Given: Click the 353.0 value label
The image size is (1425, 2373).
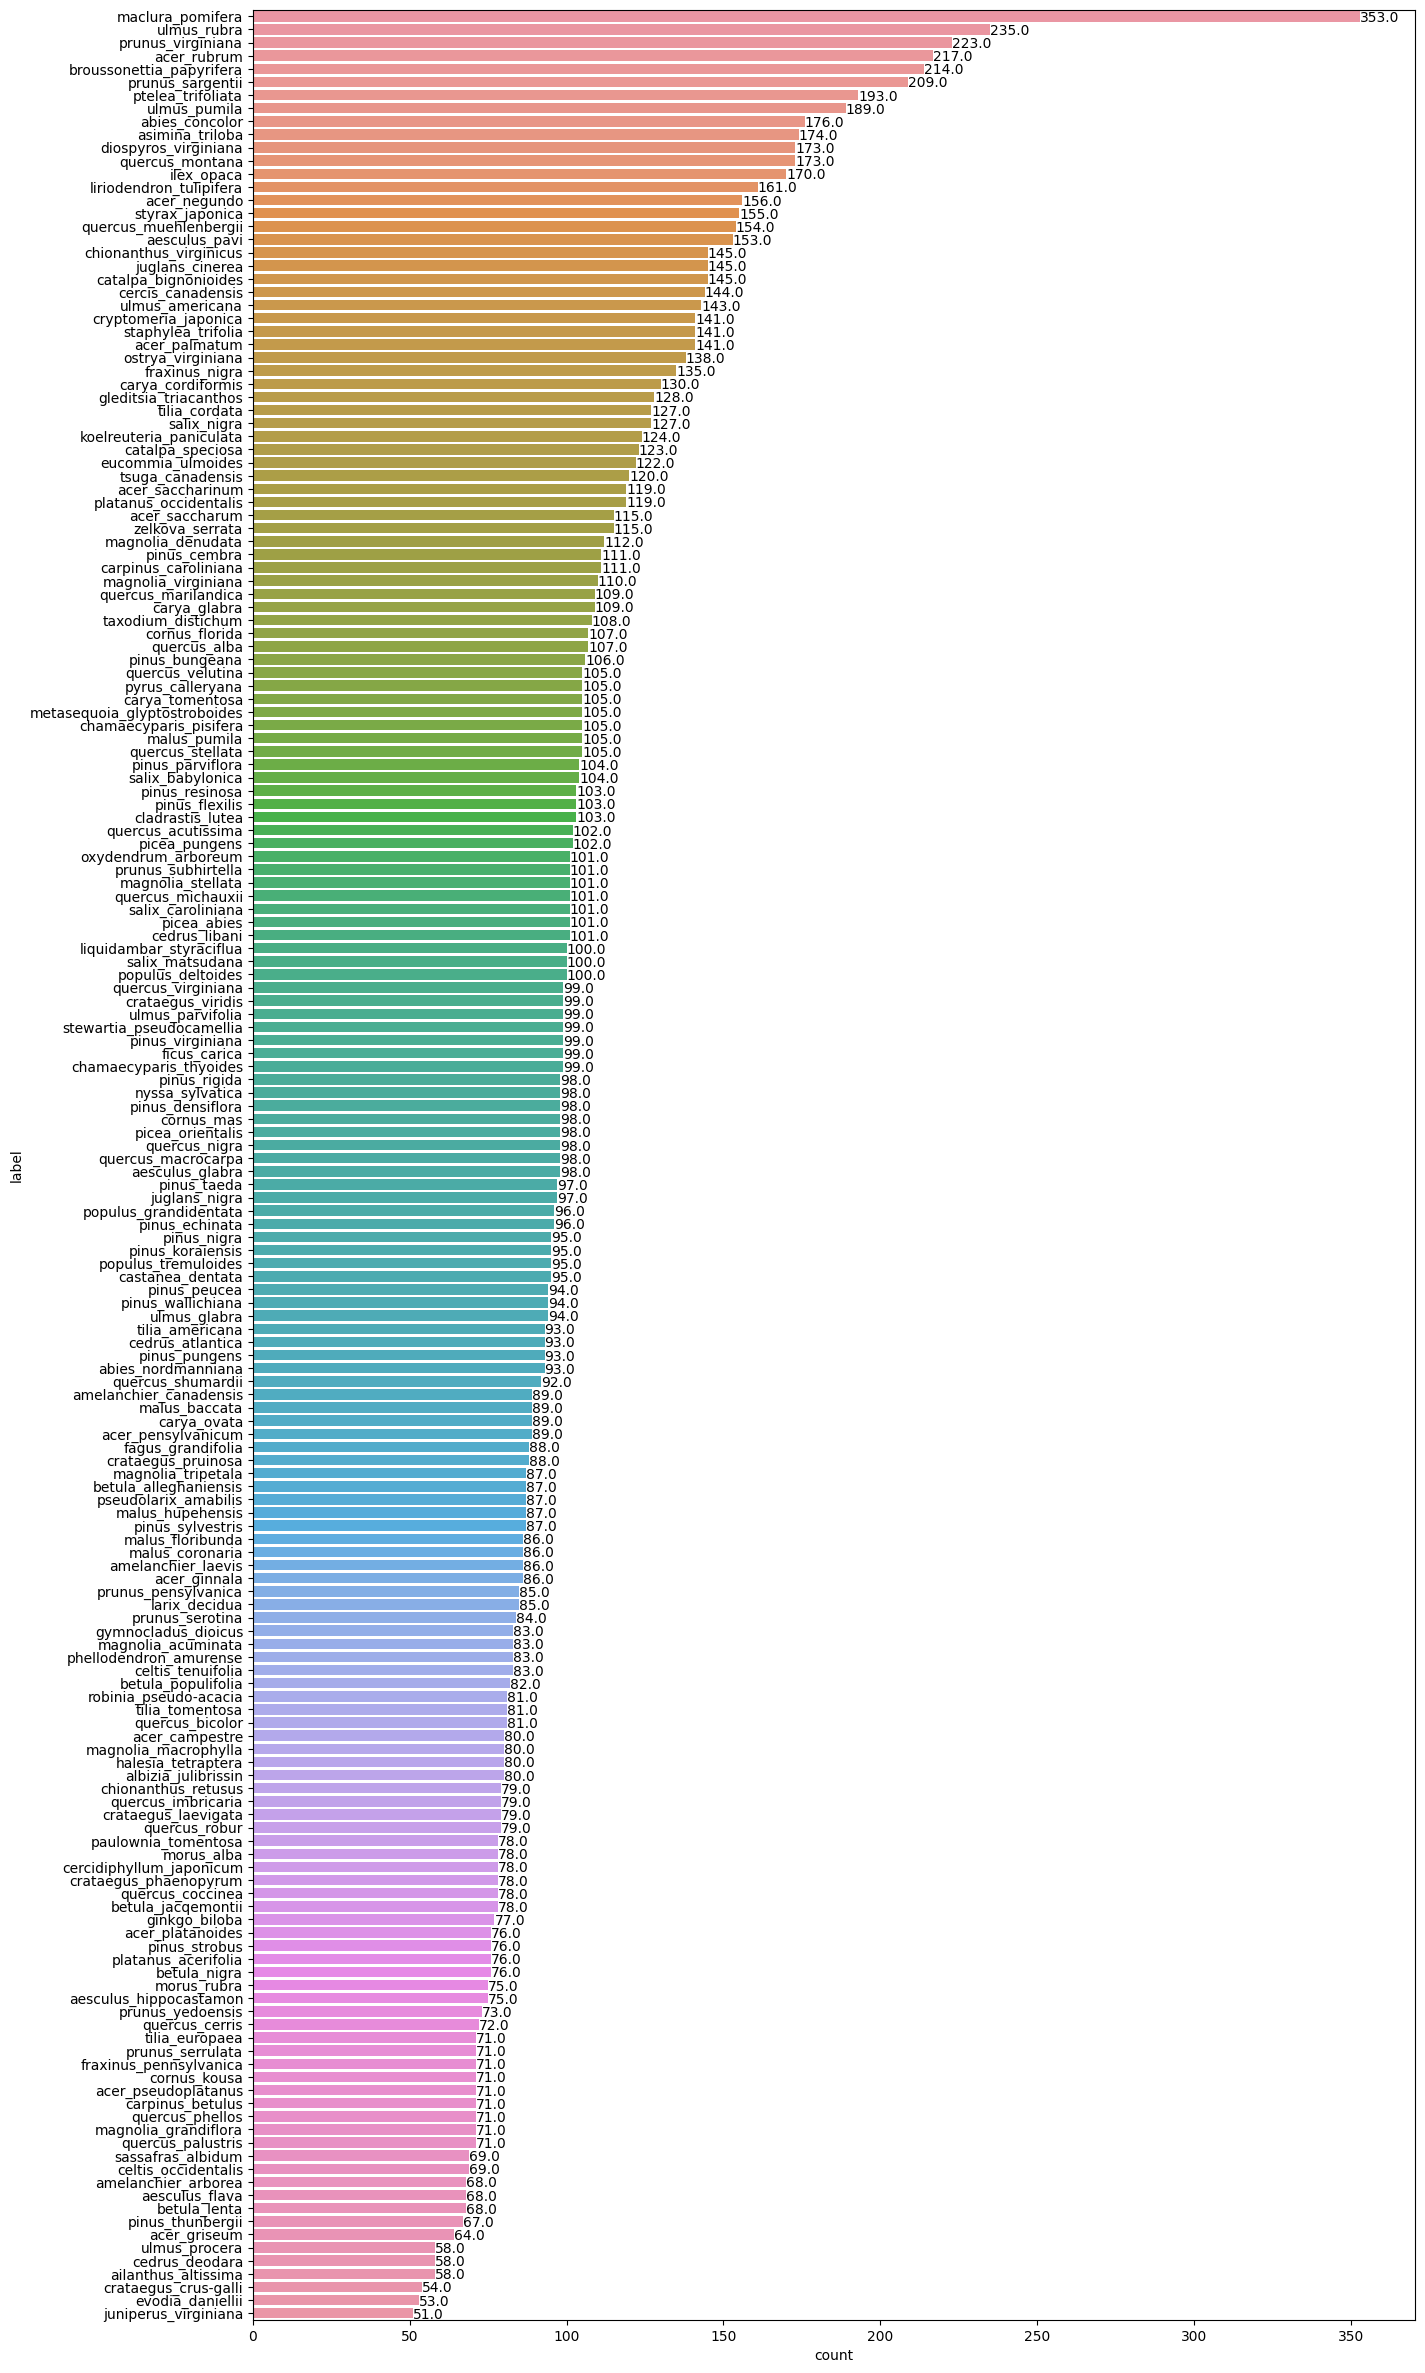Looking at the screenshot, I should click(x=1379, y=18).
